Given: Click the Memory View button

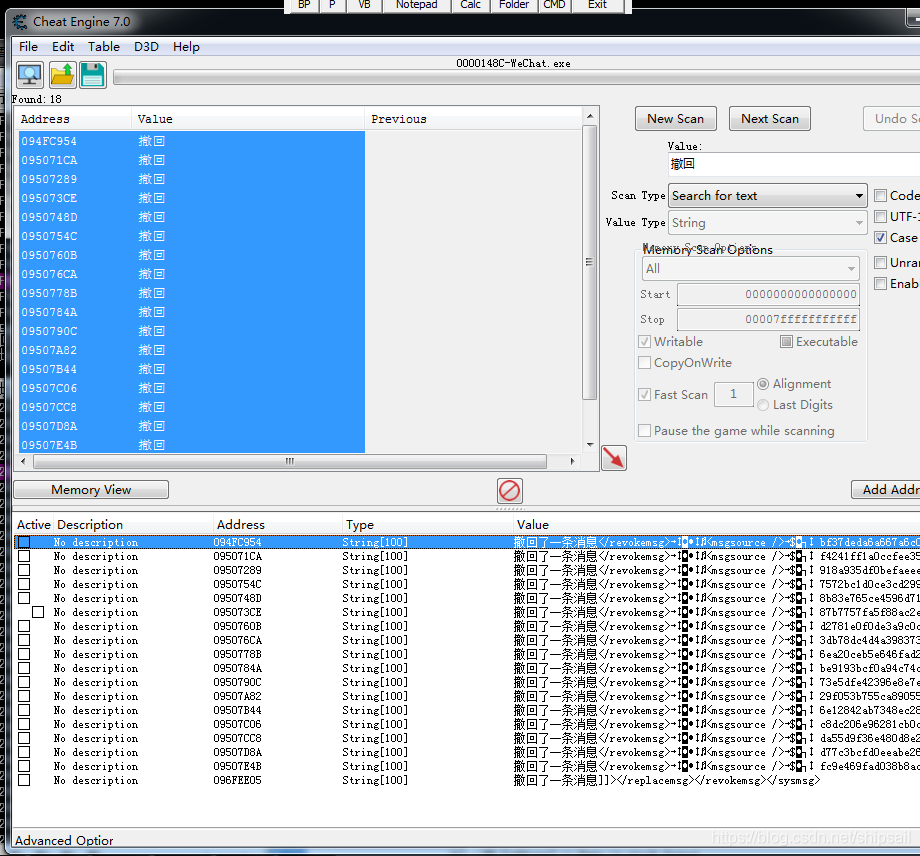Looking at the screenshot, I should coord(91,490).
